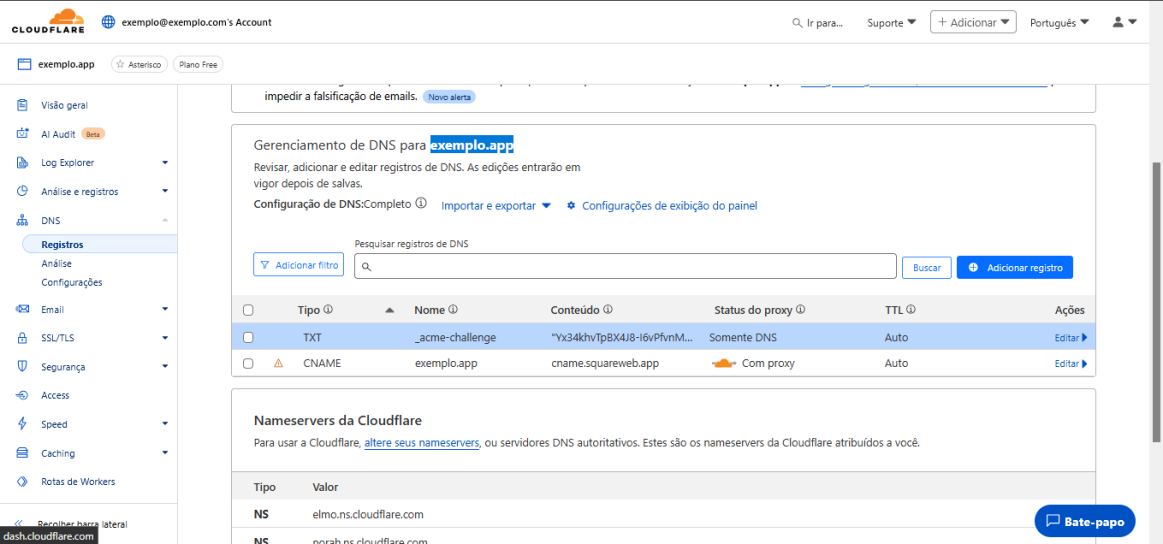Open the Português language dropdown

click(1060, 23)
